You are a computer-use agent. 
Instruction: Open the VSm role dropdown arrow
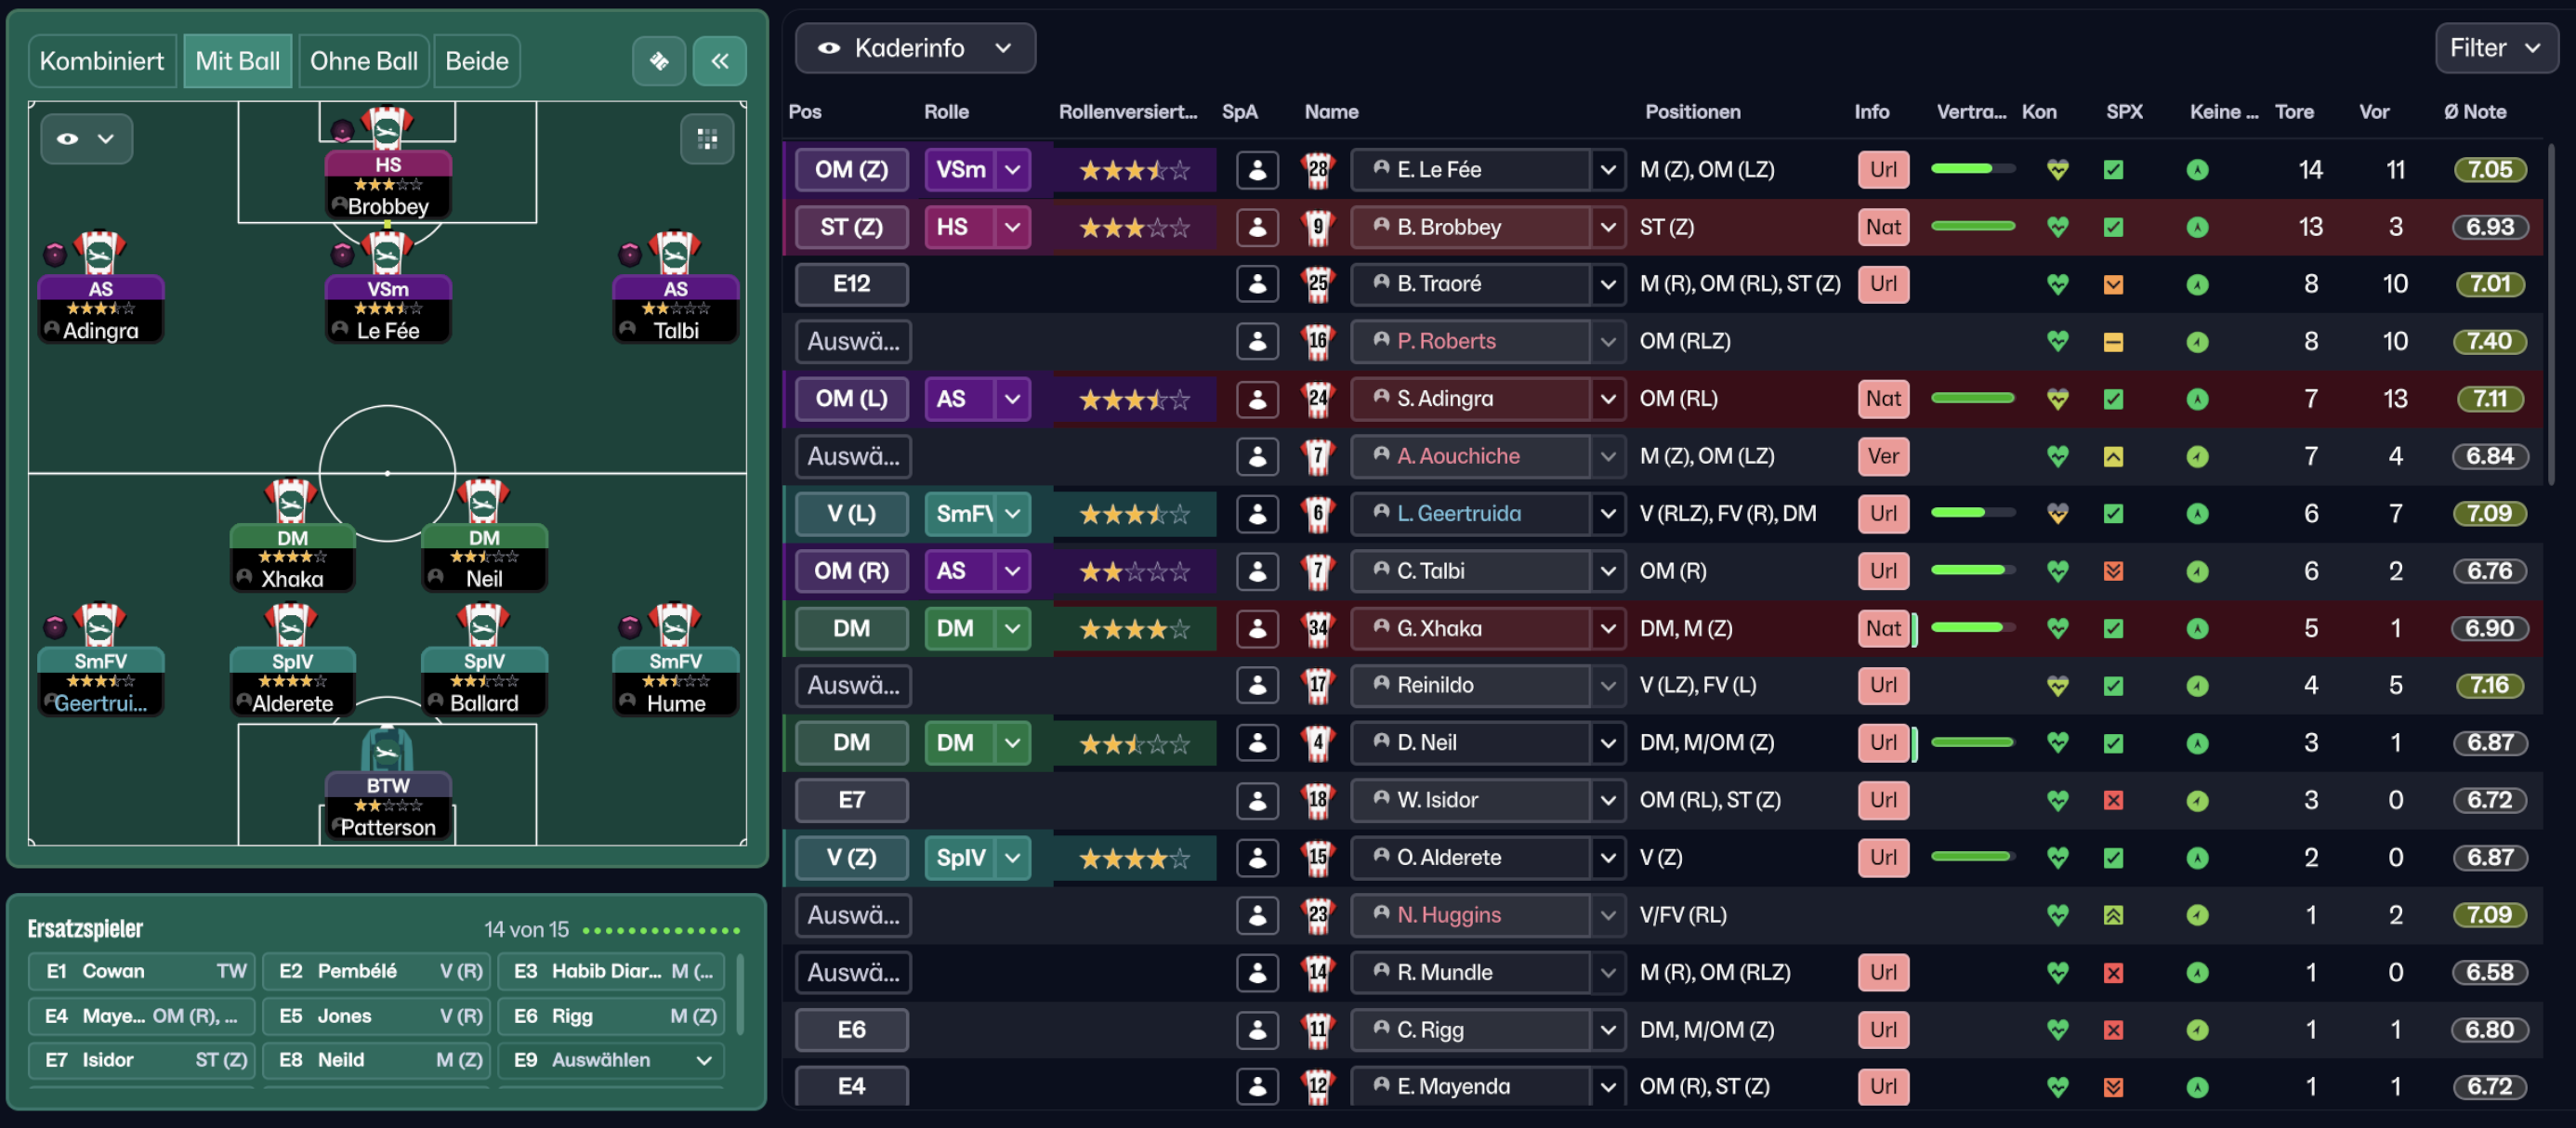pyautogui.click(x=1012, y=170)
